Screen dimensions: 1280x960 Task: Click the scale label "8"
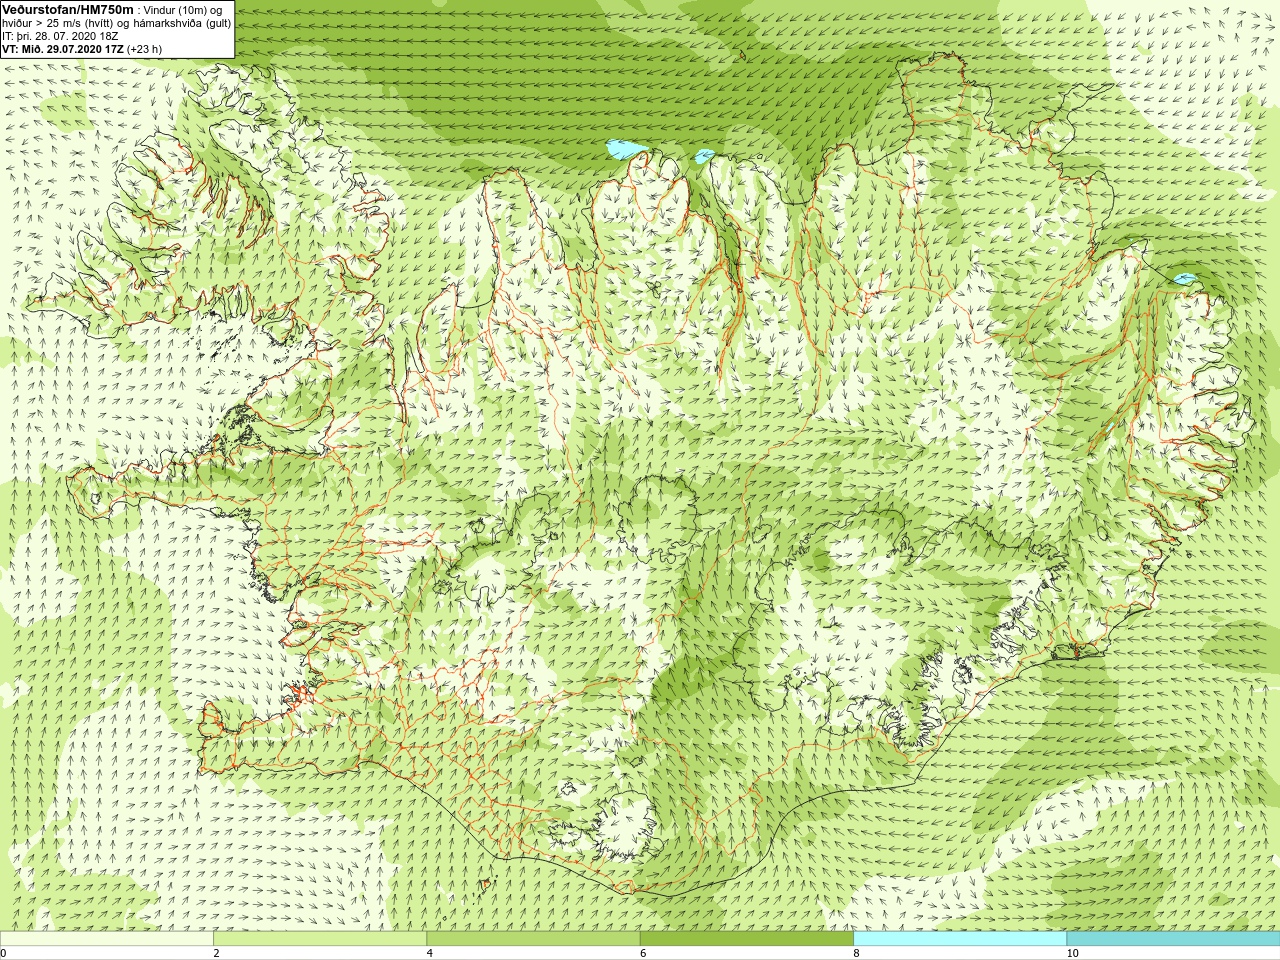tap(856, 953)
